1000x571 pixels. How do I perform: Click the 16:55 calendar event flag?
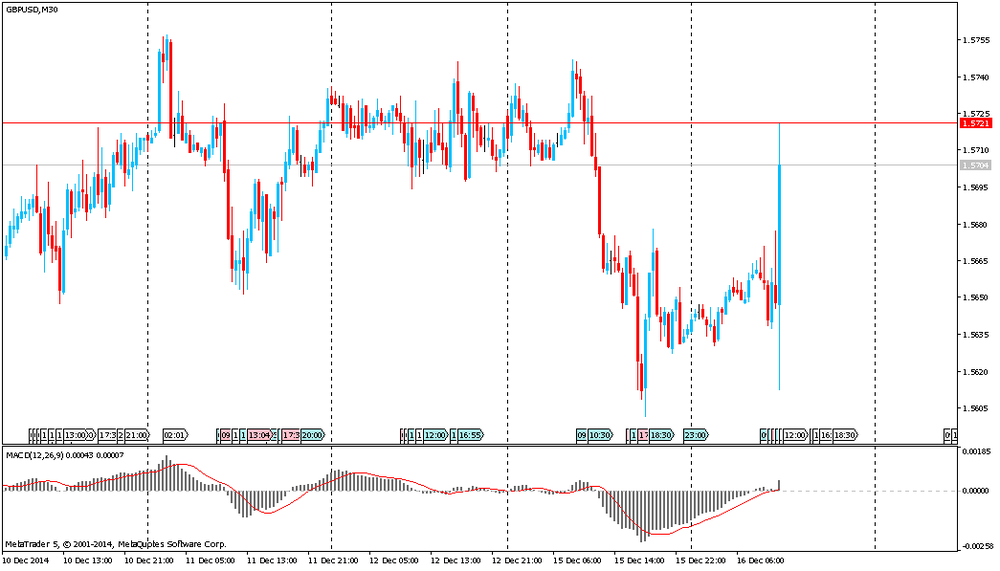pyautogui.click(x=469, y=436)
